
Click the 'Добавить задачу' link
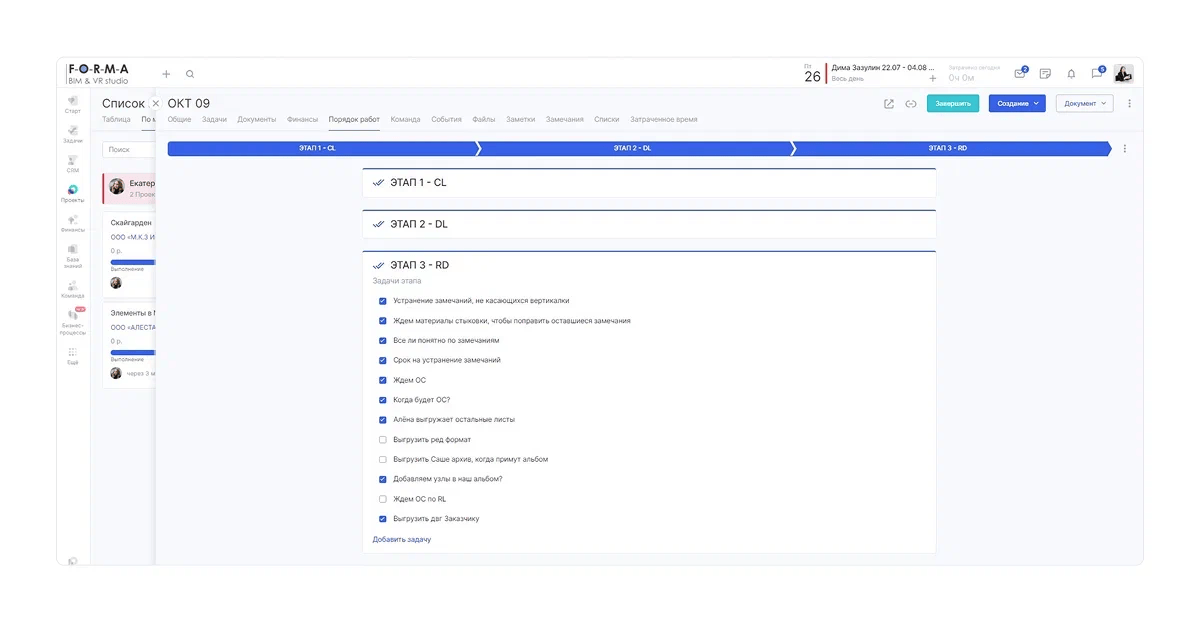coord(401,539)
